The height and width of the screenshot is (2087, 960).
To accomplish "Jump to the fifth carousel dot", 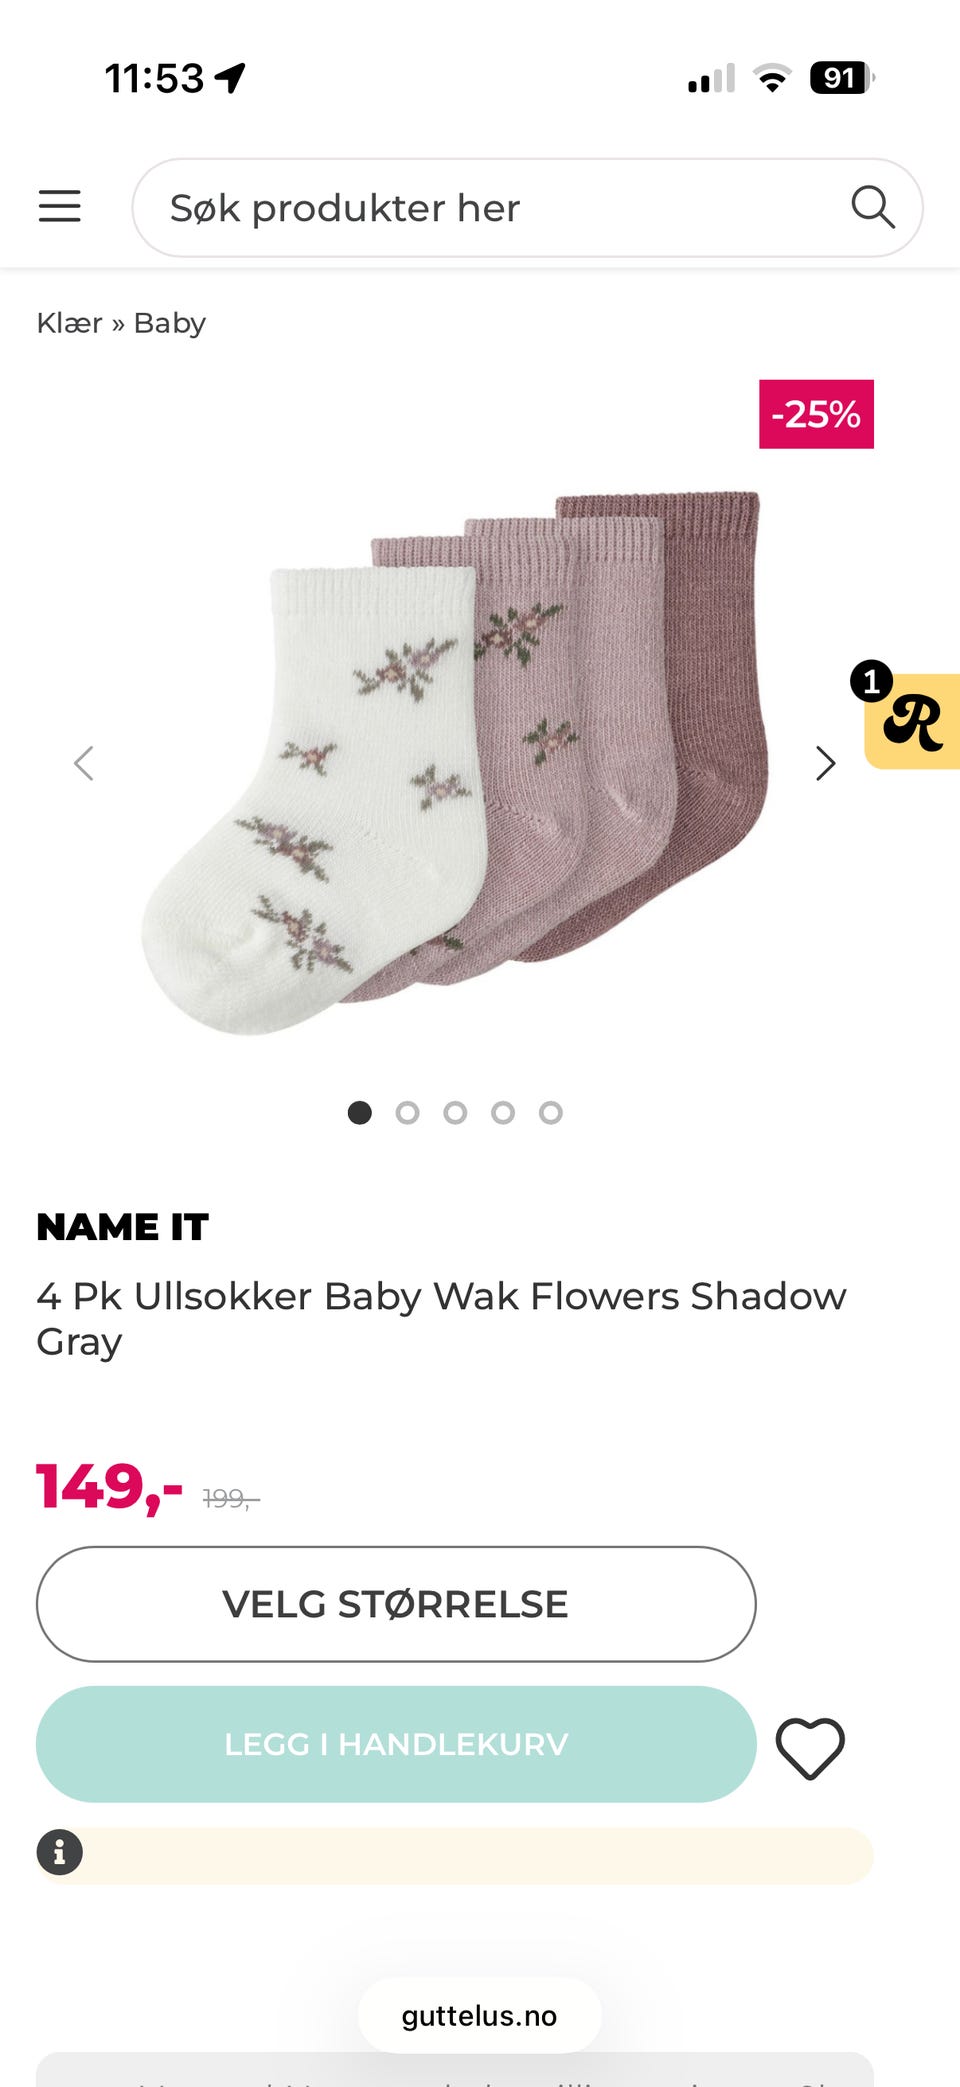I will [x=551, y=1112].
